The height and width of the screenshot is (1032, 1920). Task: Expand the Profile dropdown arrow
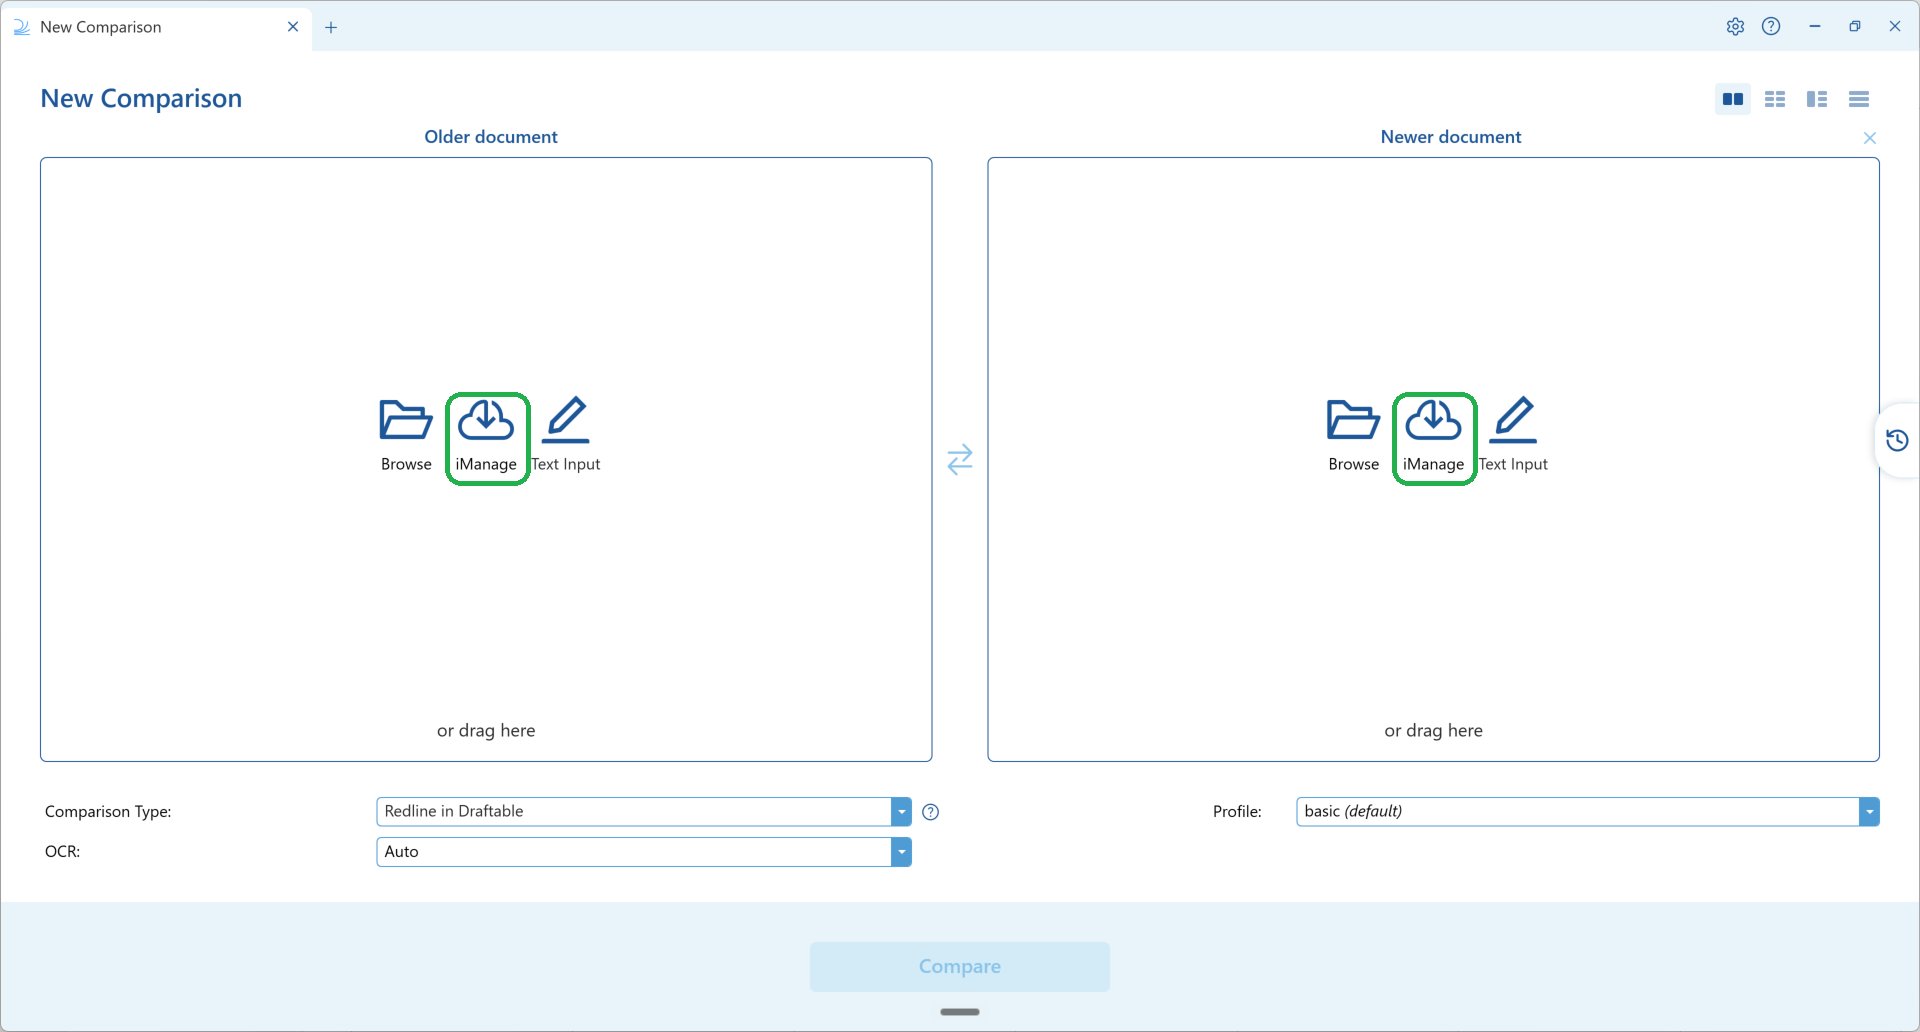[1869, 812]
